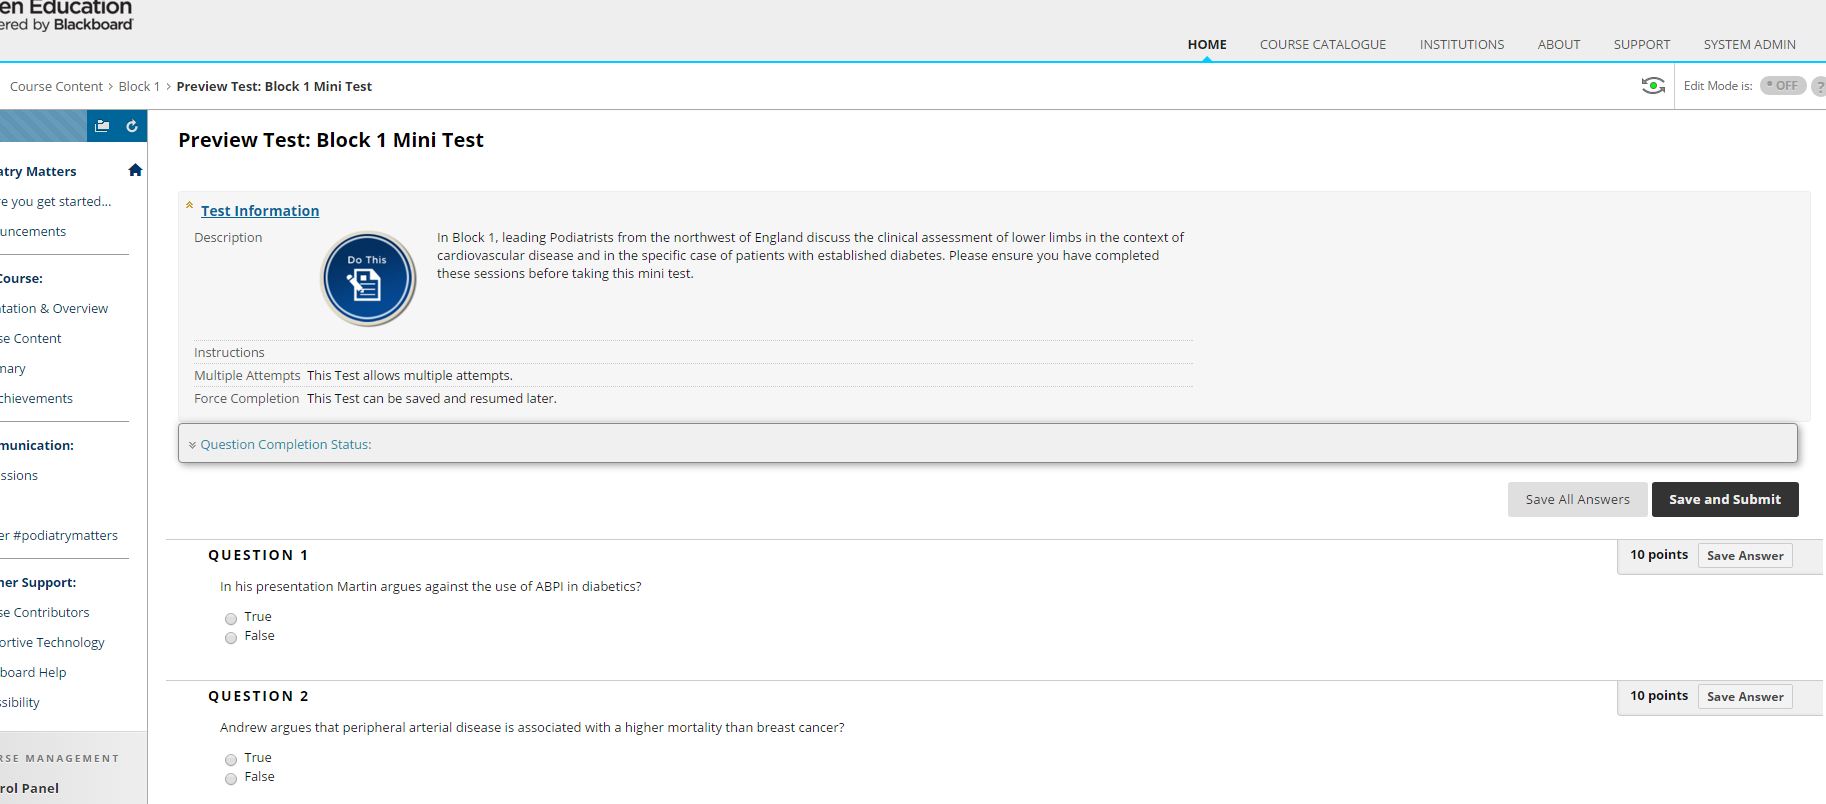The image size is (1826, 804).
Task: Open the course menu folder icon
Action: 102,126
